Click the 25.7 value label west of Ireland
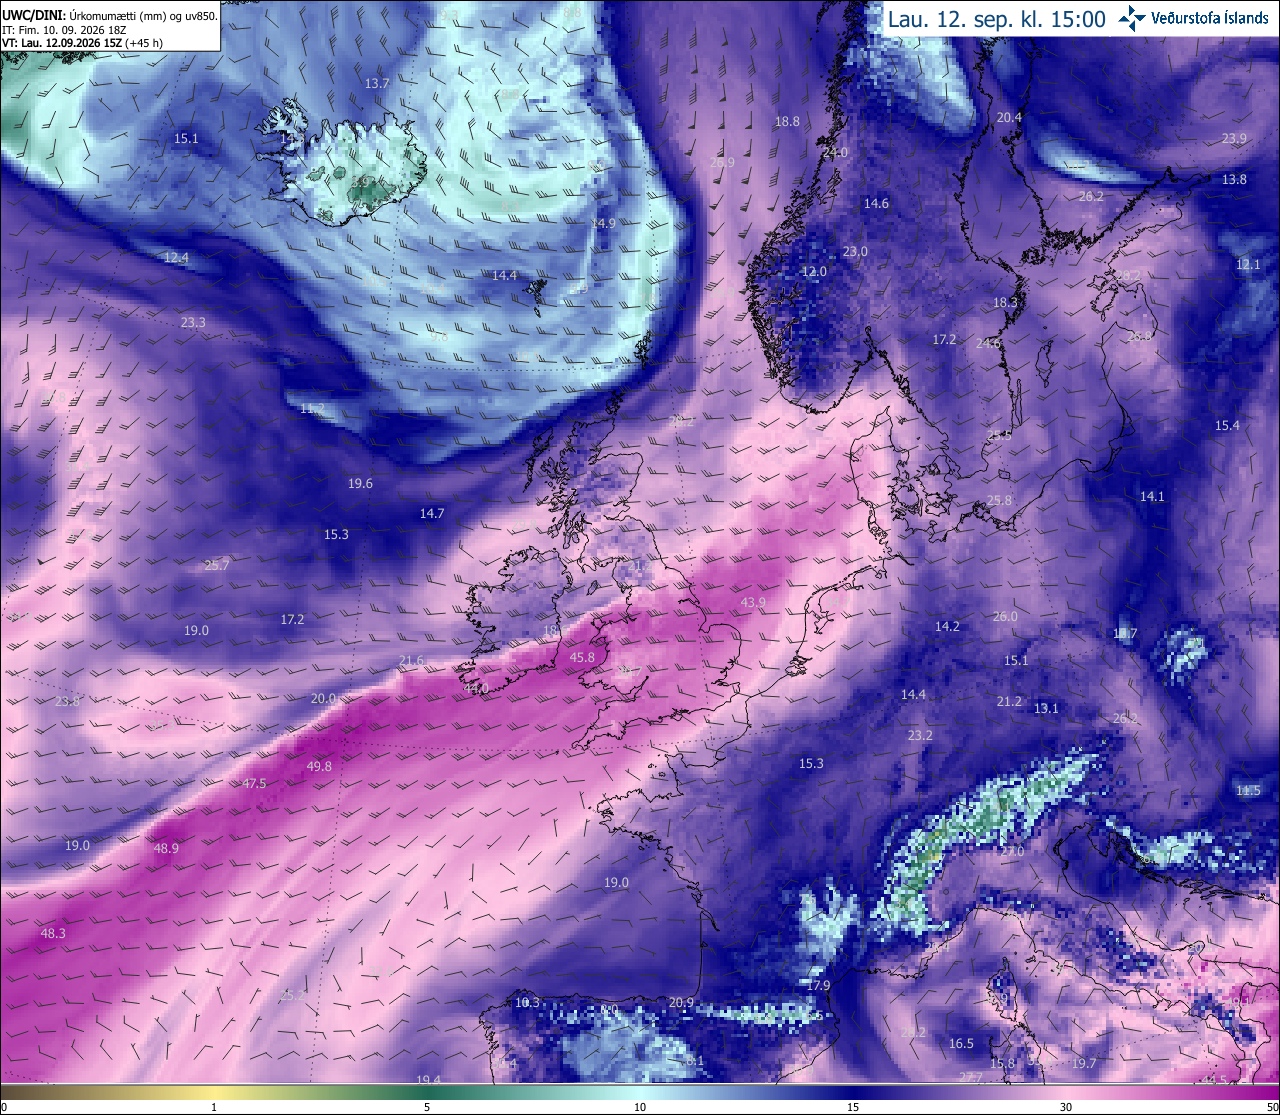 click(x=217, y=565)
